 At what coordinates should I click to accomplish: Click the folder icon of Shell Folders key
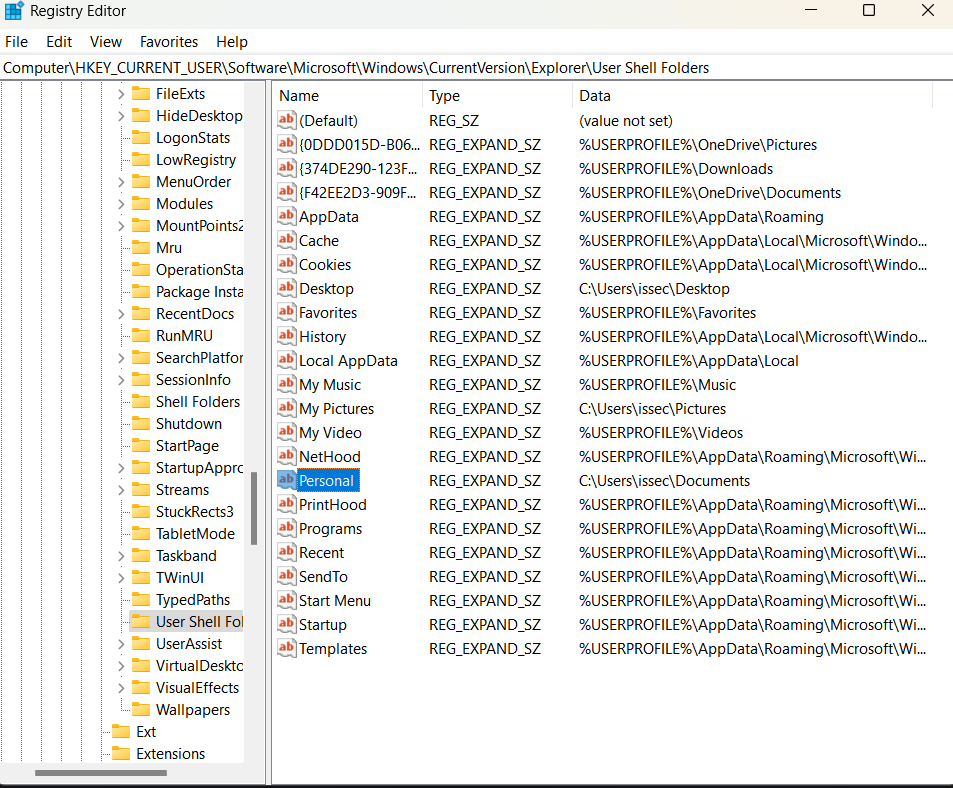click(x=141, y=402)
